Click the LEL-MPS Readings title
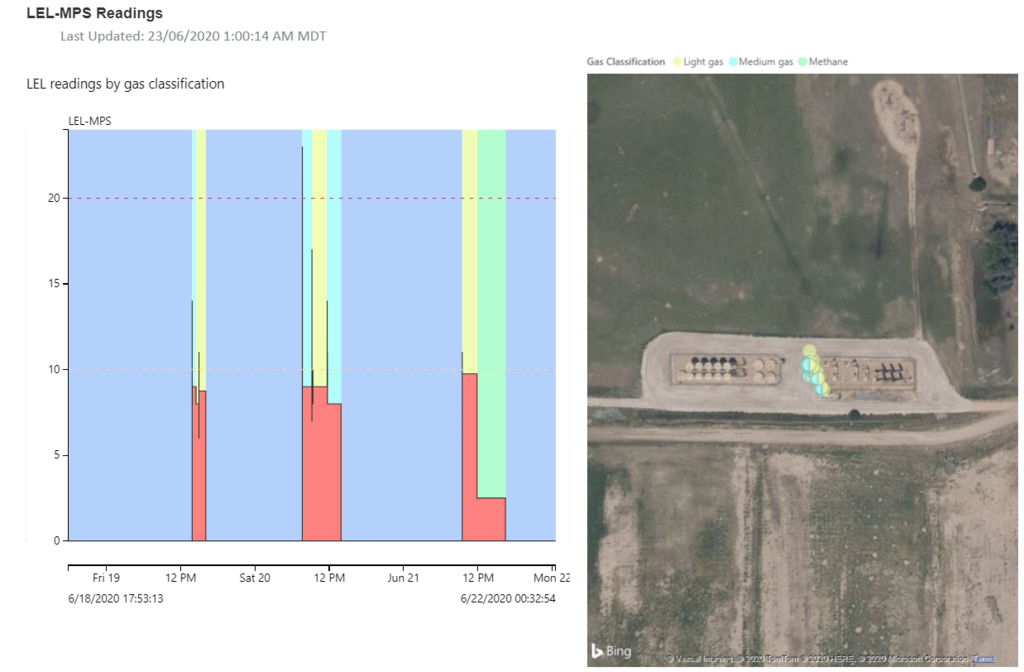The image size is (1024, 672). [94, 14]
